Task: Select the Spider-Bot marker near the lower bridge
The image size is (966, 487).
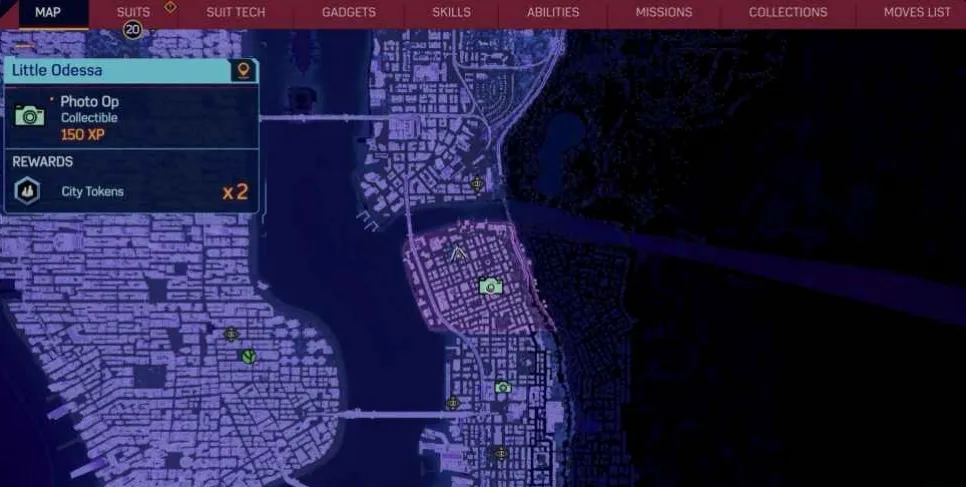Action: (x=453, y=403)
